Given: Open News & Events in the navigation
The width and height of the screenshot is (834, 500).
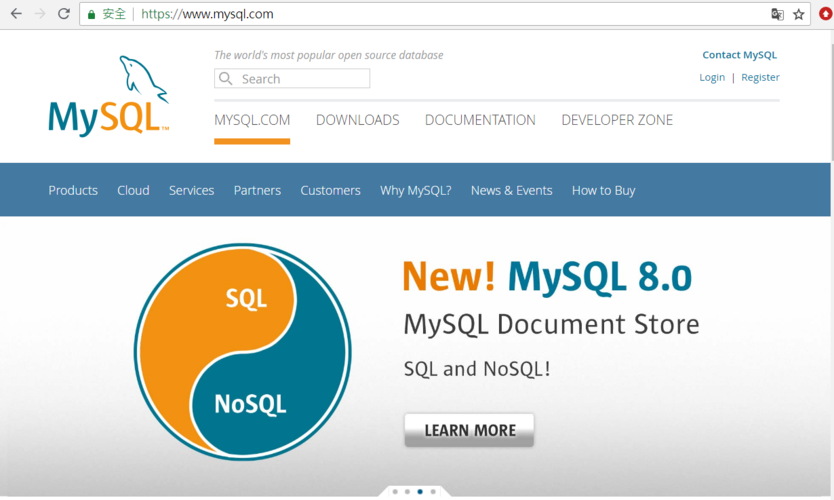Looking at the screenshot, I should 512,190.
